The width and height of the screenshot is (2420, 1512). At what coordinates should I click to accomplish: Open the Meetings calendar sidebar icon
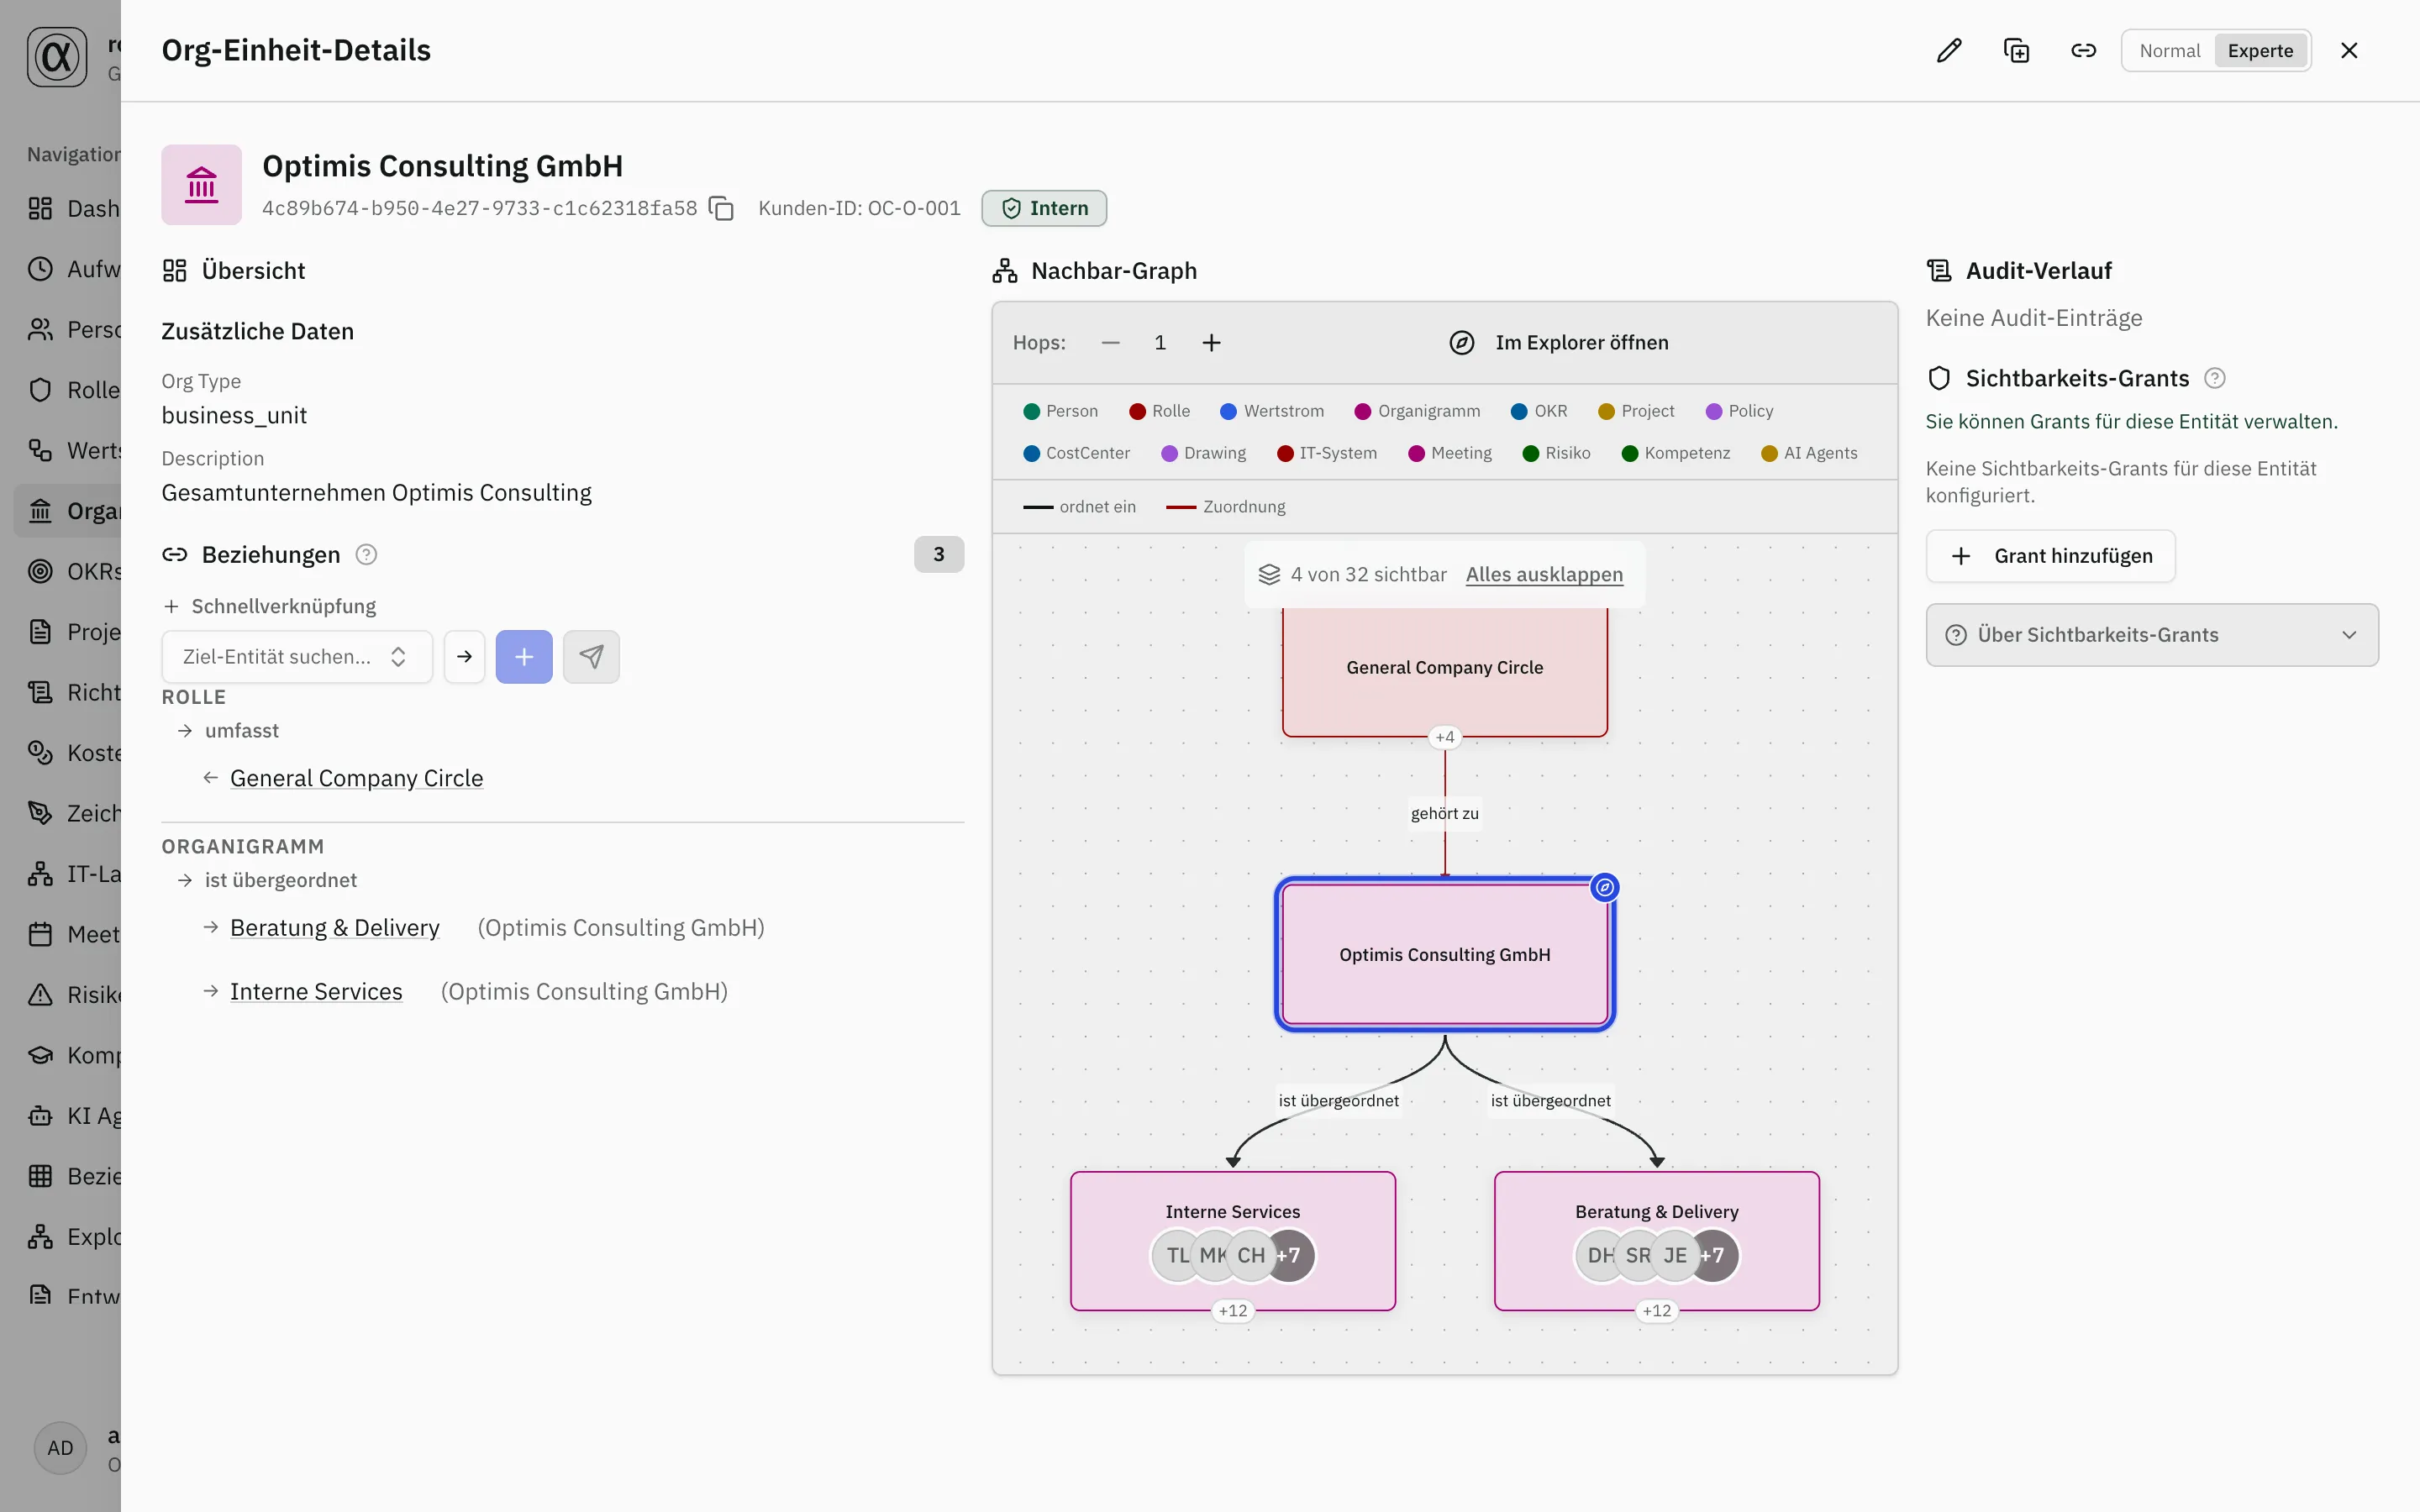click(40, 934)
